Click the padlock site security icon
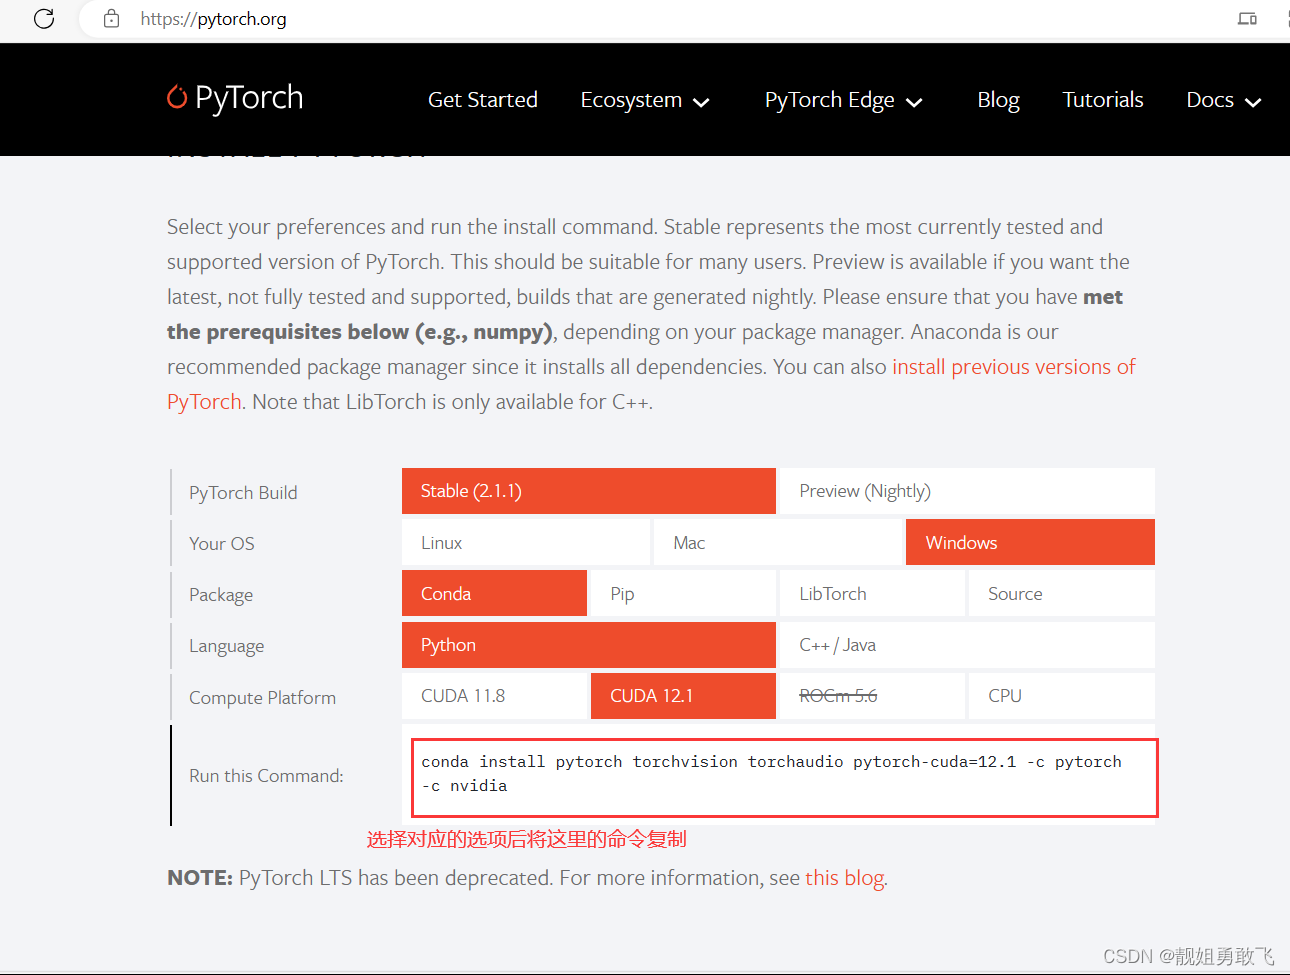This screenshot has height=975, width=1290. pyautogui.click(x=110, y=18)
